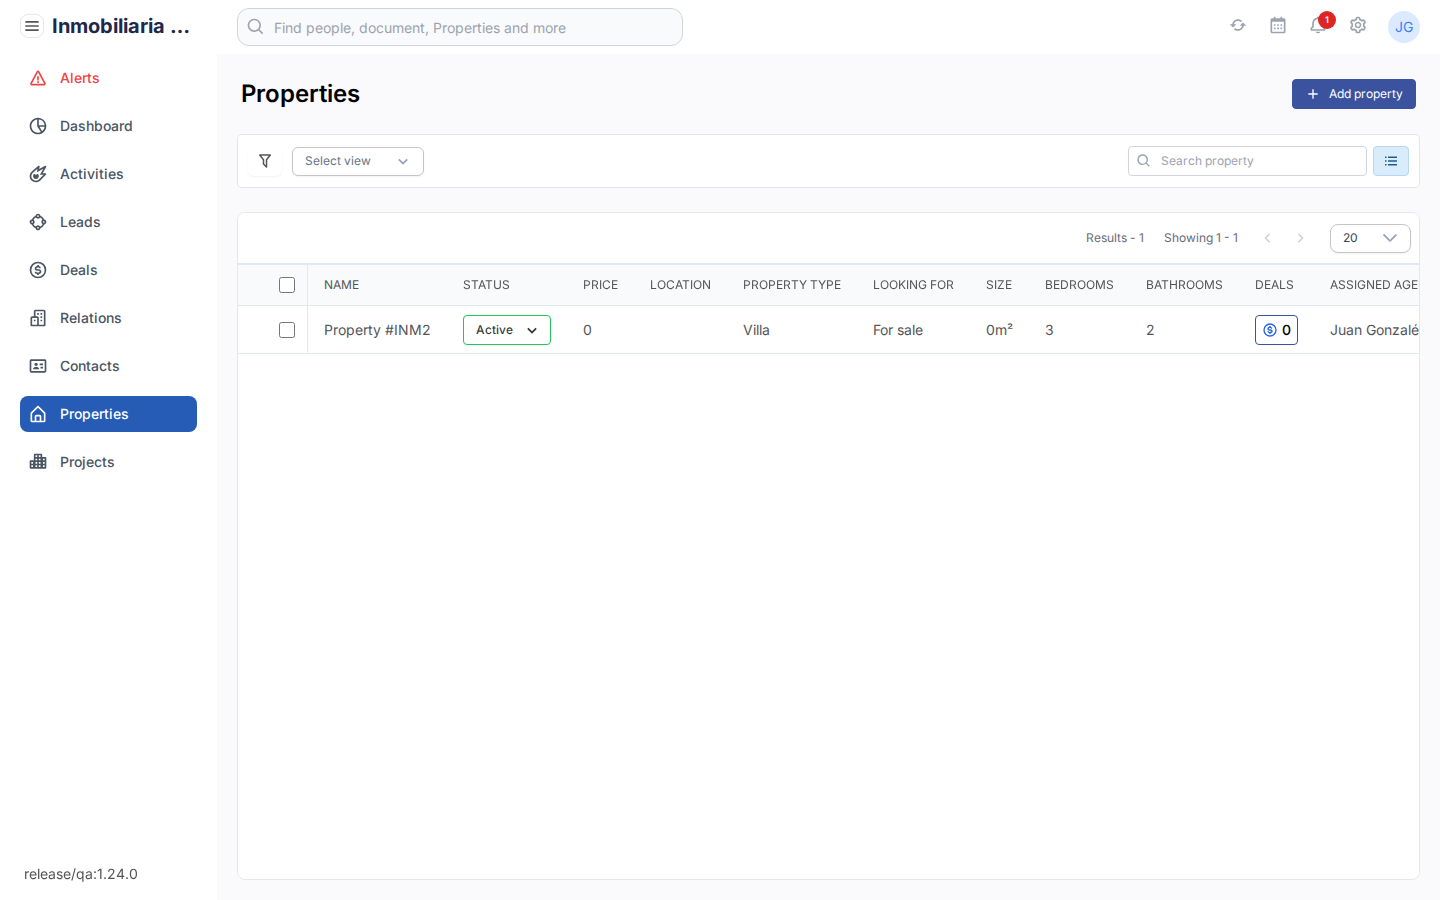Open the settings gear icon
This screenshot has width=1440, height=900.
[x=1358, y=25]
